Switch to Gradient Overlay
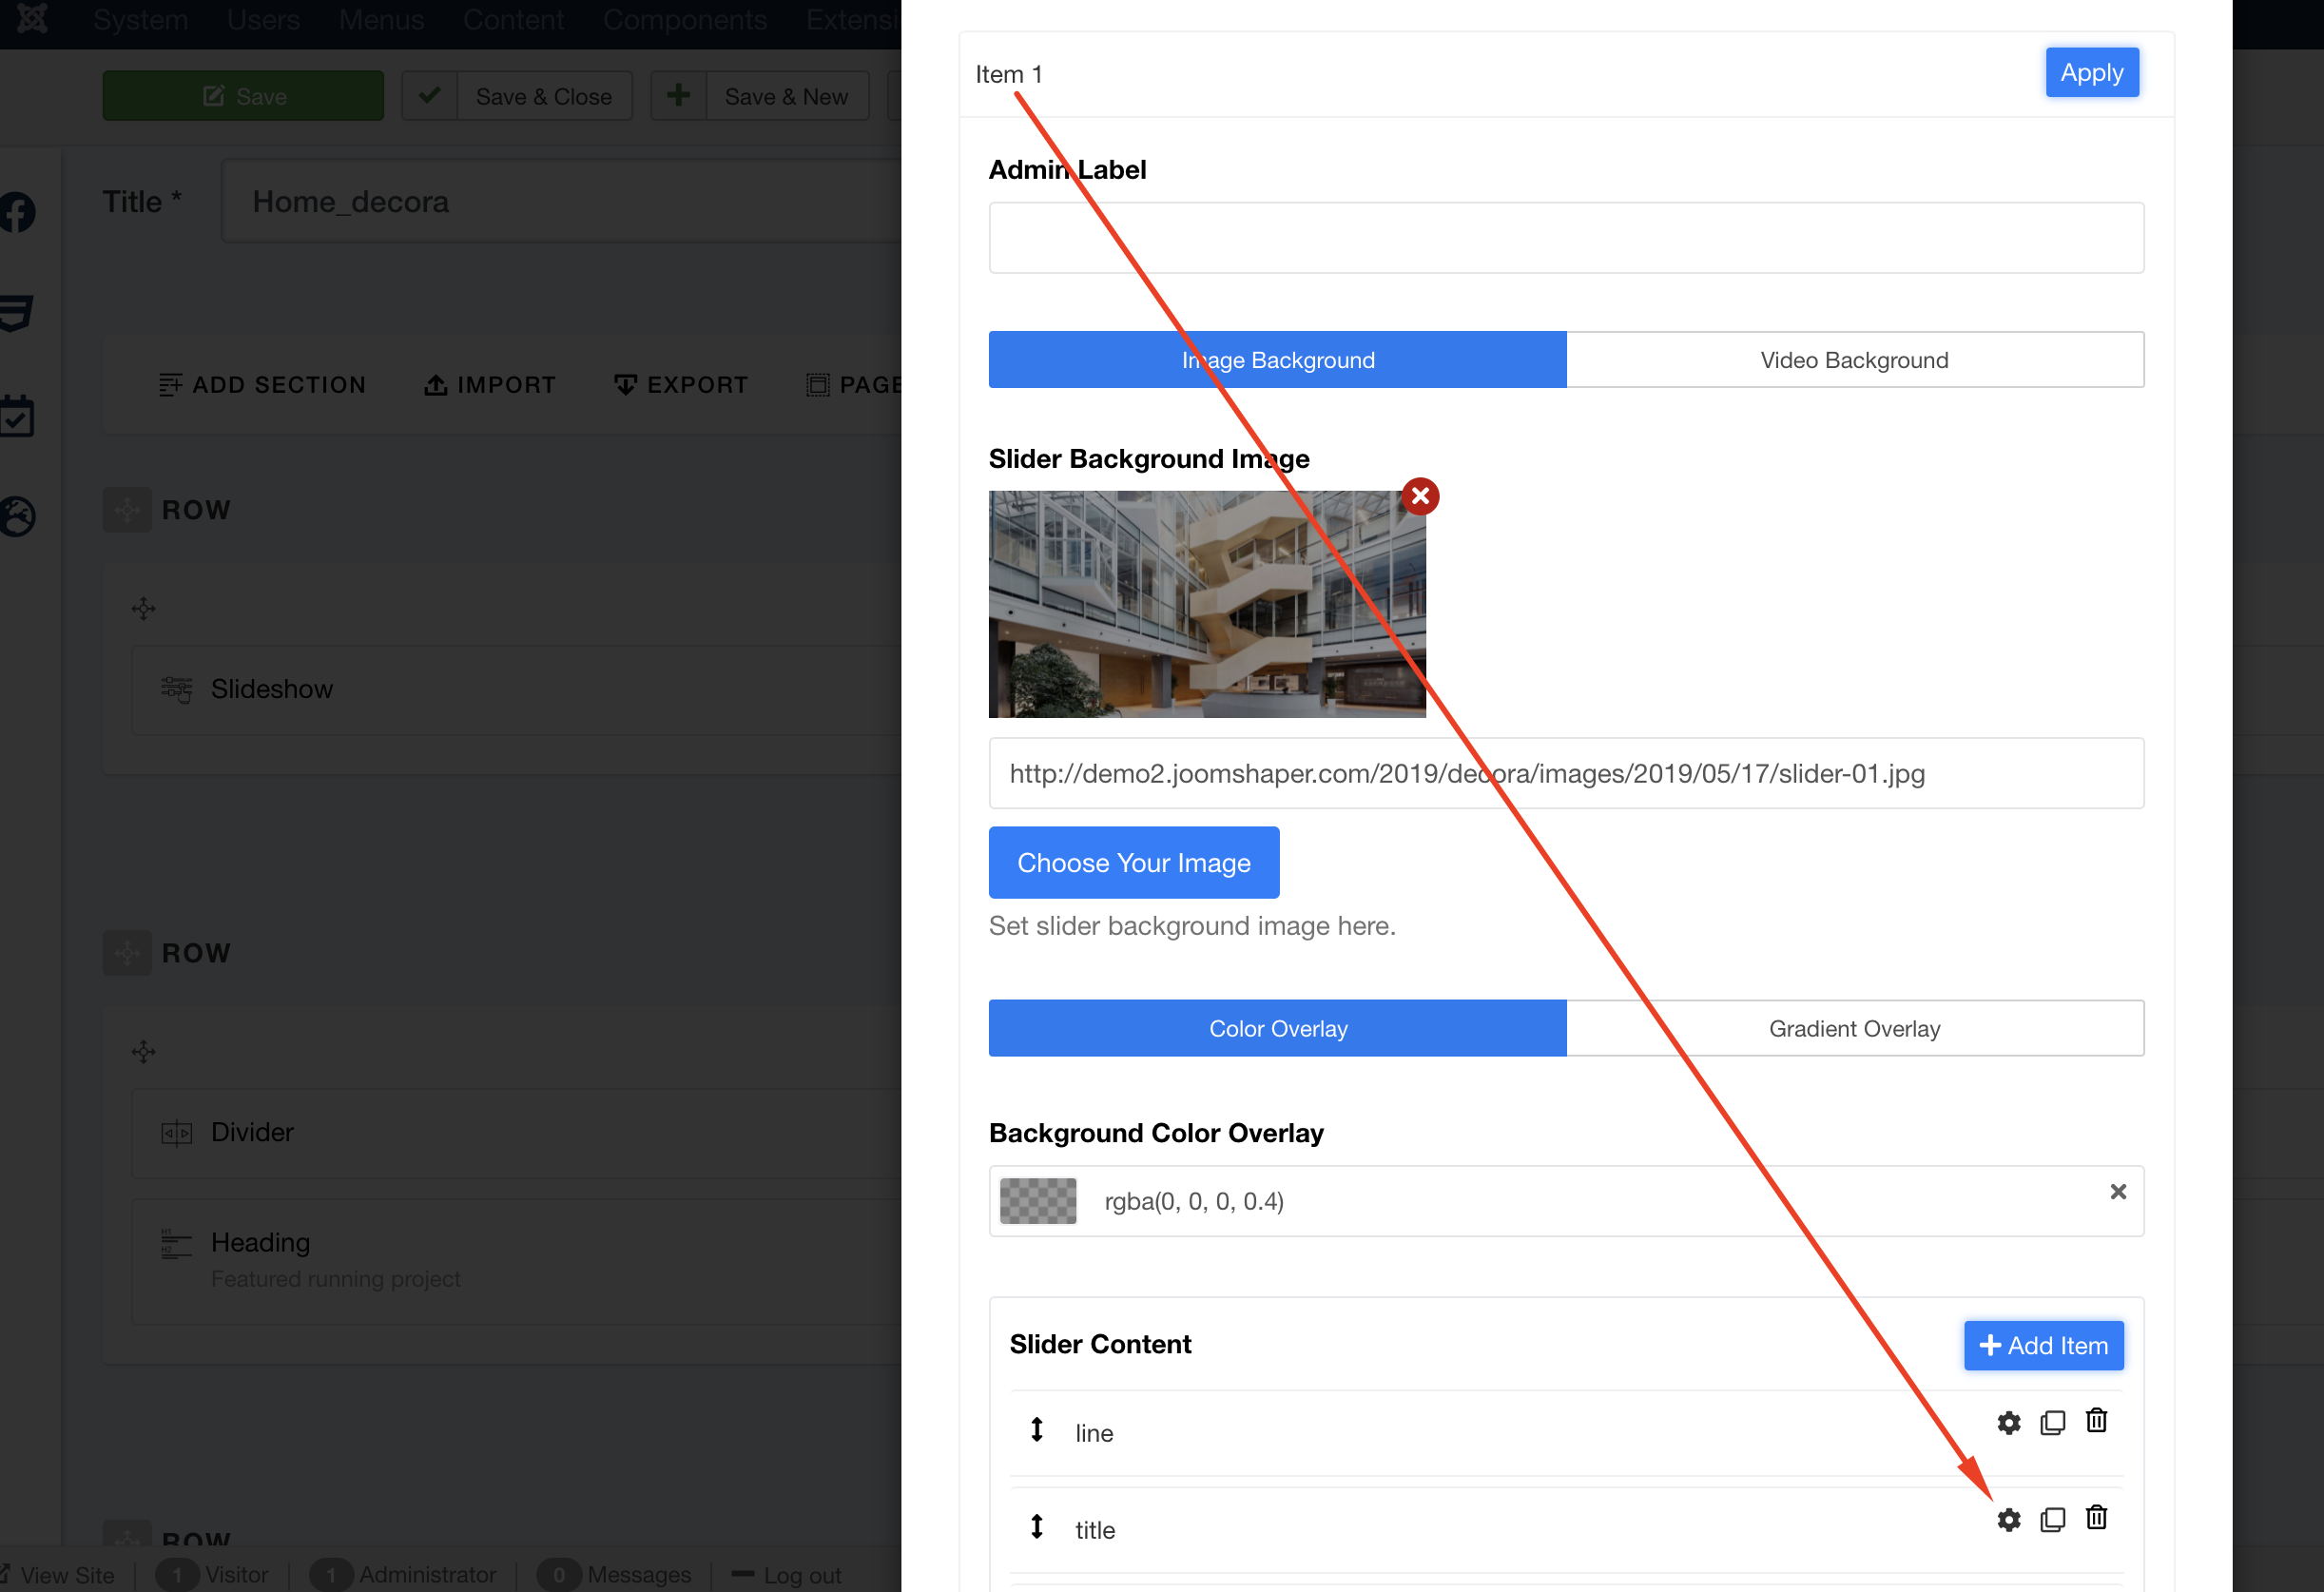Screen dimensions: 2324x1592 (1853, 1027)
